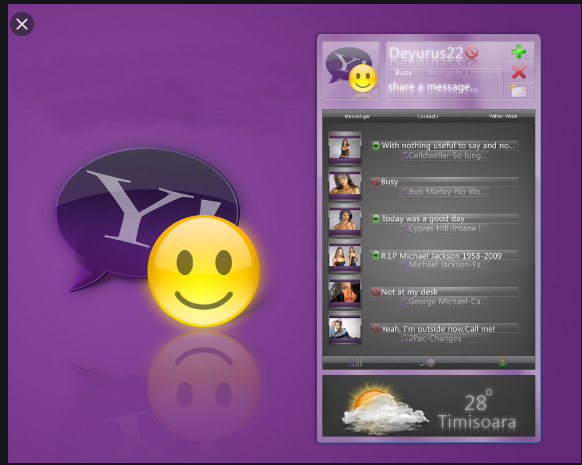This screenshot has height=465, width=582.
Task: Select status 'Yeah, I'm outside now,Call me!'
Action: 438,328
